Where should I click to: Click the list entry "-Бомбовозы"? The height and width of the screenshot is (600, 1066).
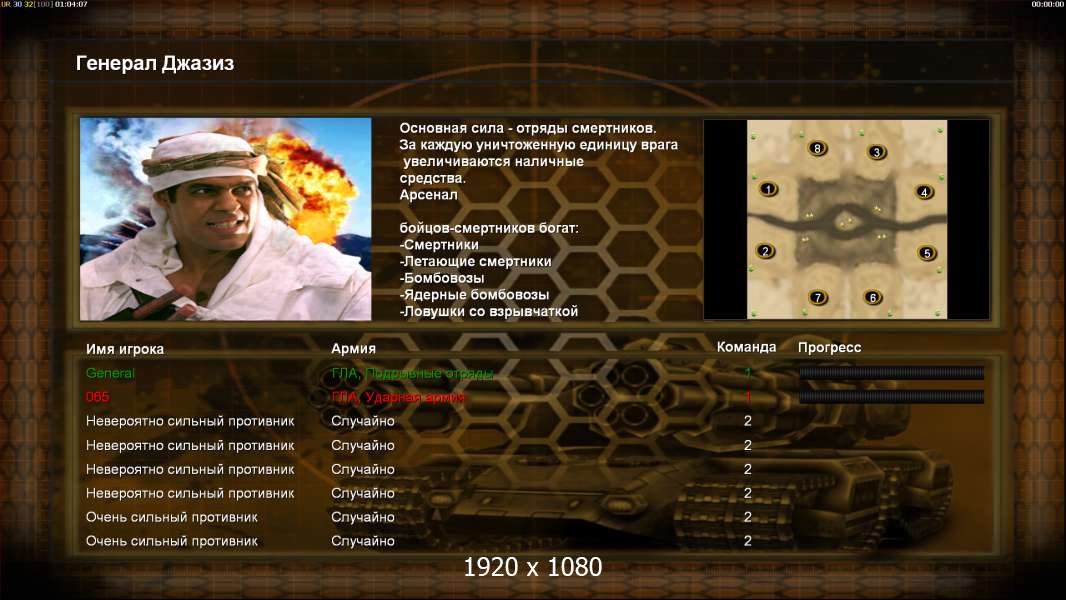(442, 278)
